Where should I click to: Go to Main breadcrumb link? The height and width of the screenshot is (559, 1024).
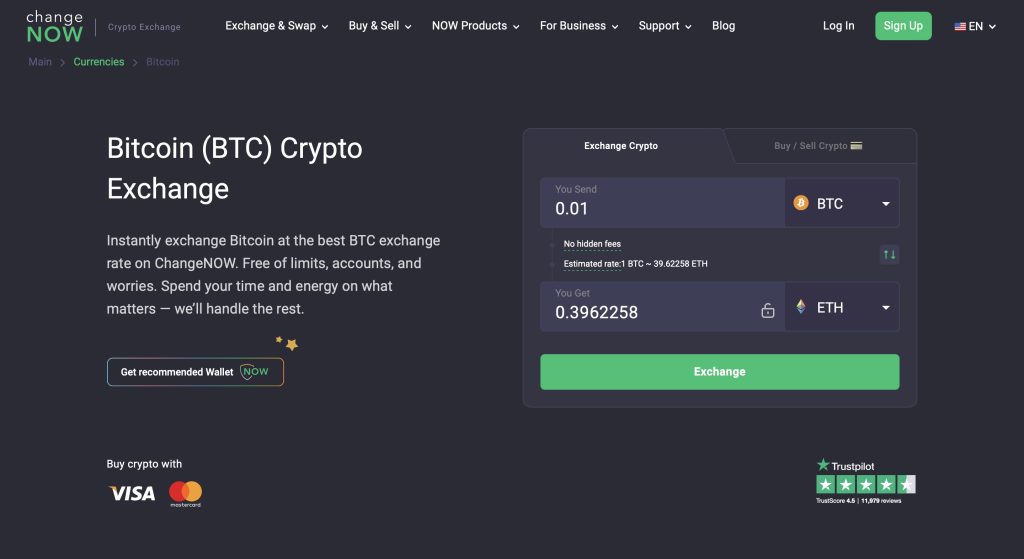[40, 62]
